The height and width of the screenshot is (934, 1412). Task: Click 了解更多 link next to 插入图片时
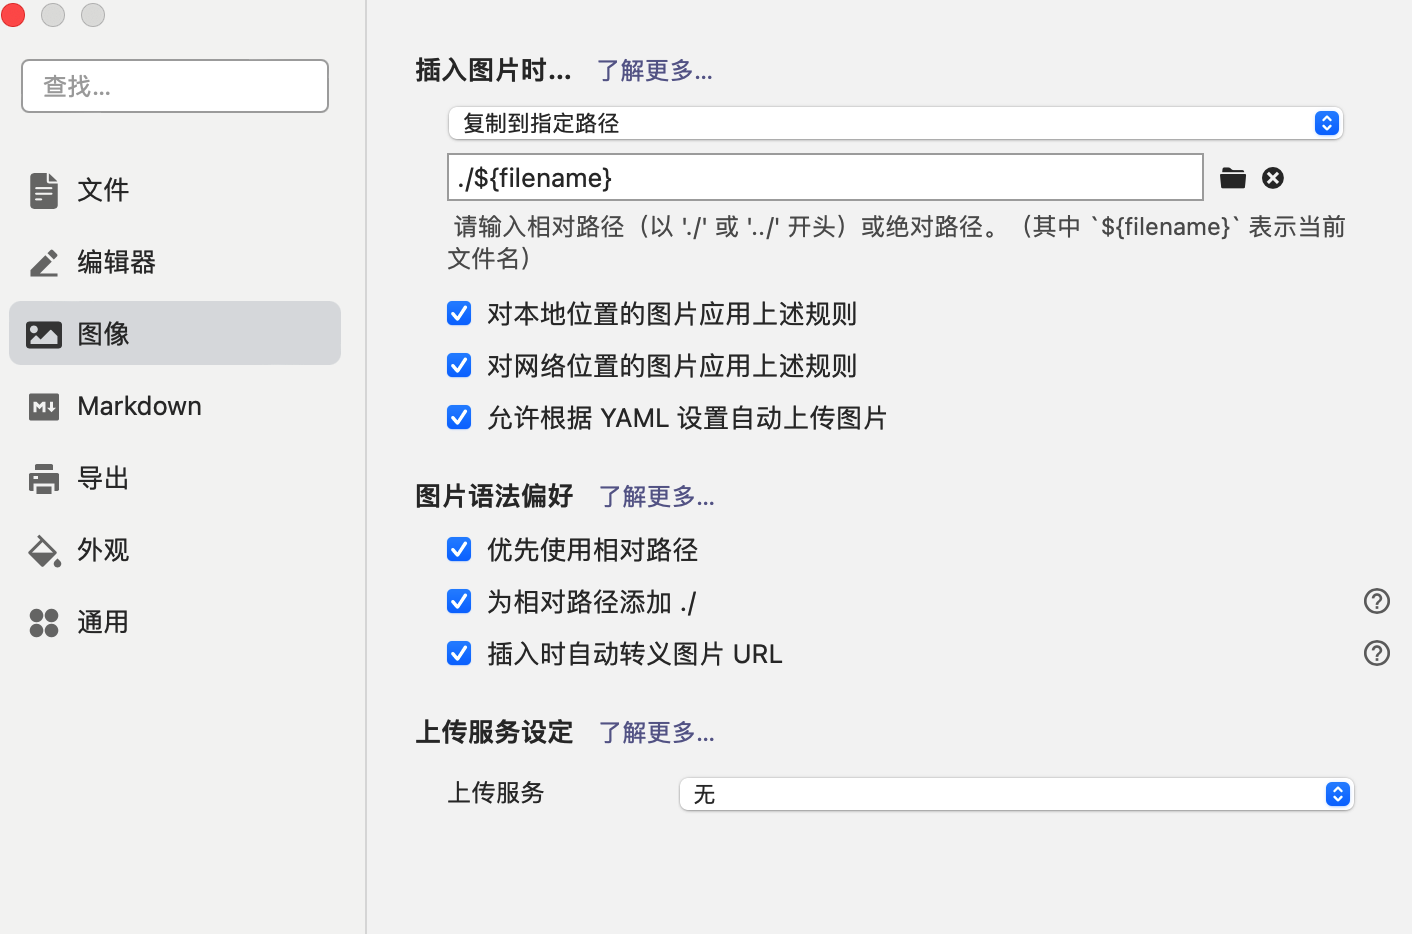(x=655, y=71)
